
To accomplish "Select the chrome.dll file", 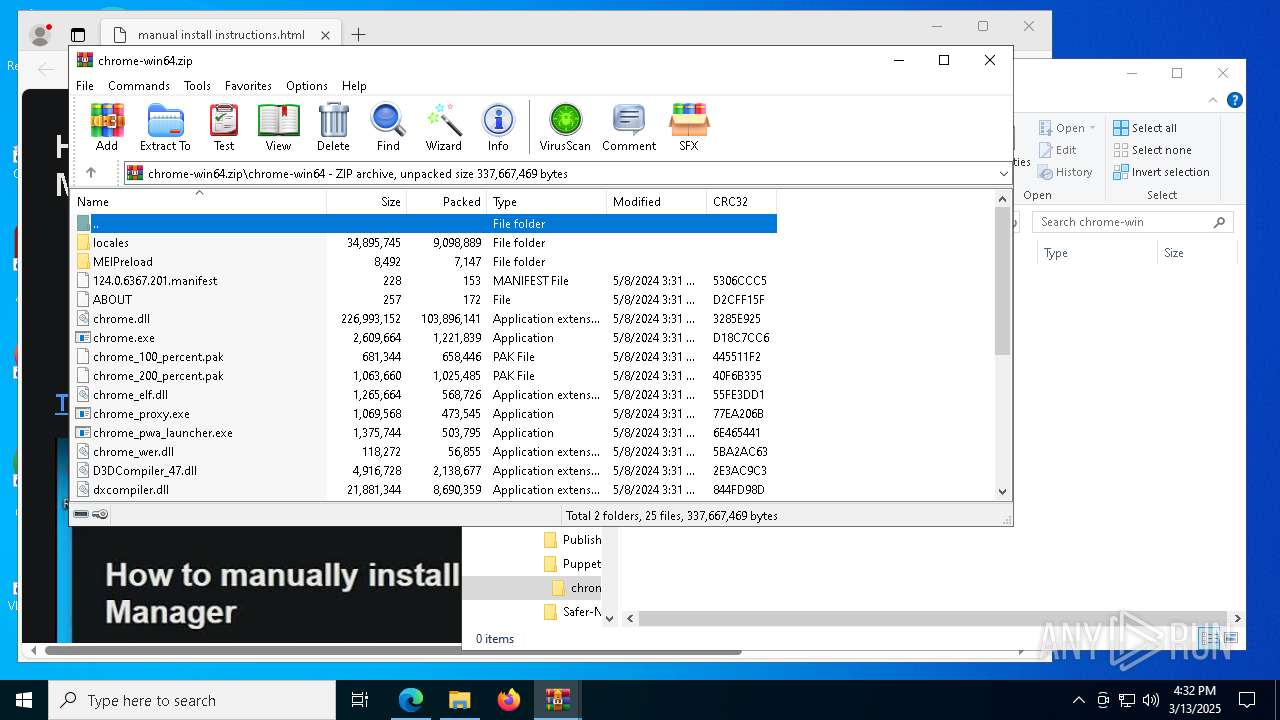I will tap(425, 319).
